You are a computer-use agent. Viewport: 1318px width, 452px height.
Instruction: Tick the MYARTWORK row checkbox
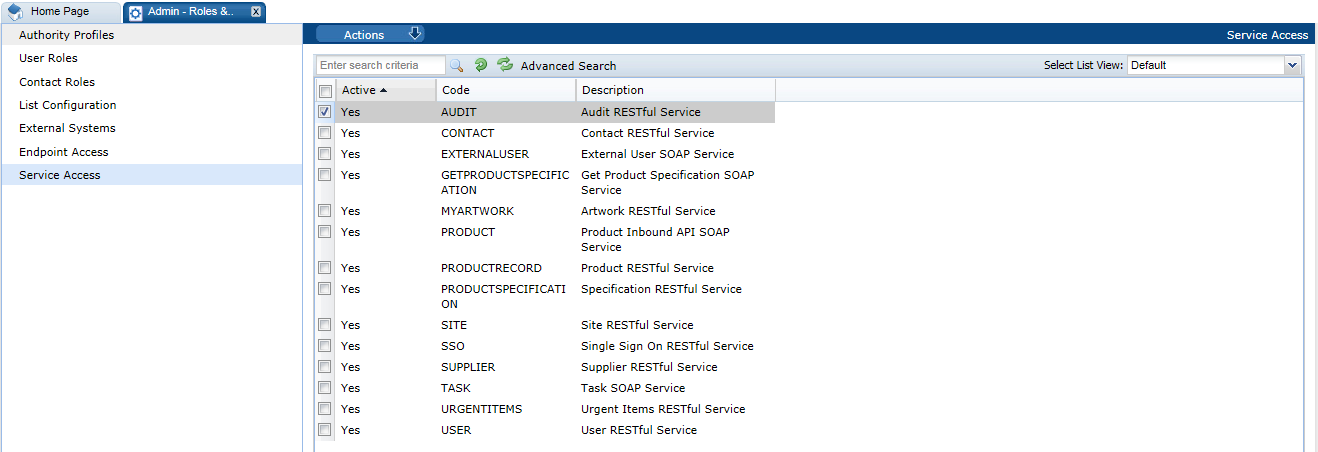(324, 211)
